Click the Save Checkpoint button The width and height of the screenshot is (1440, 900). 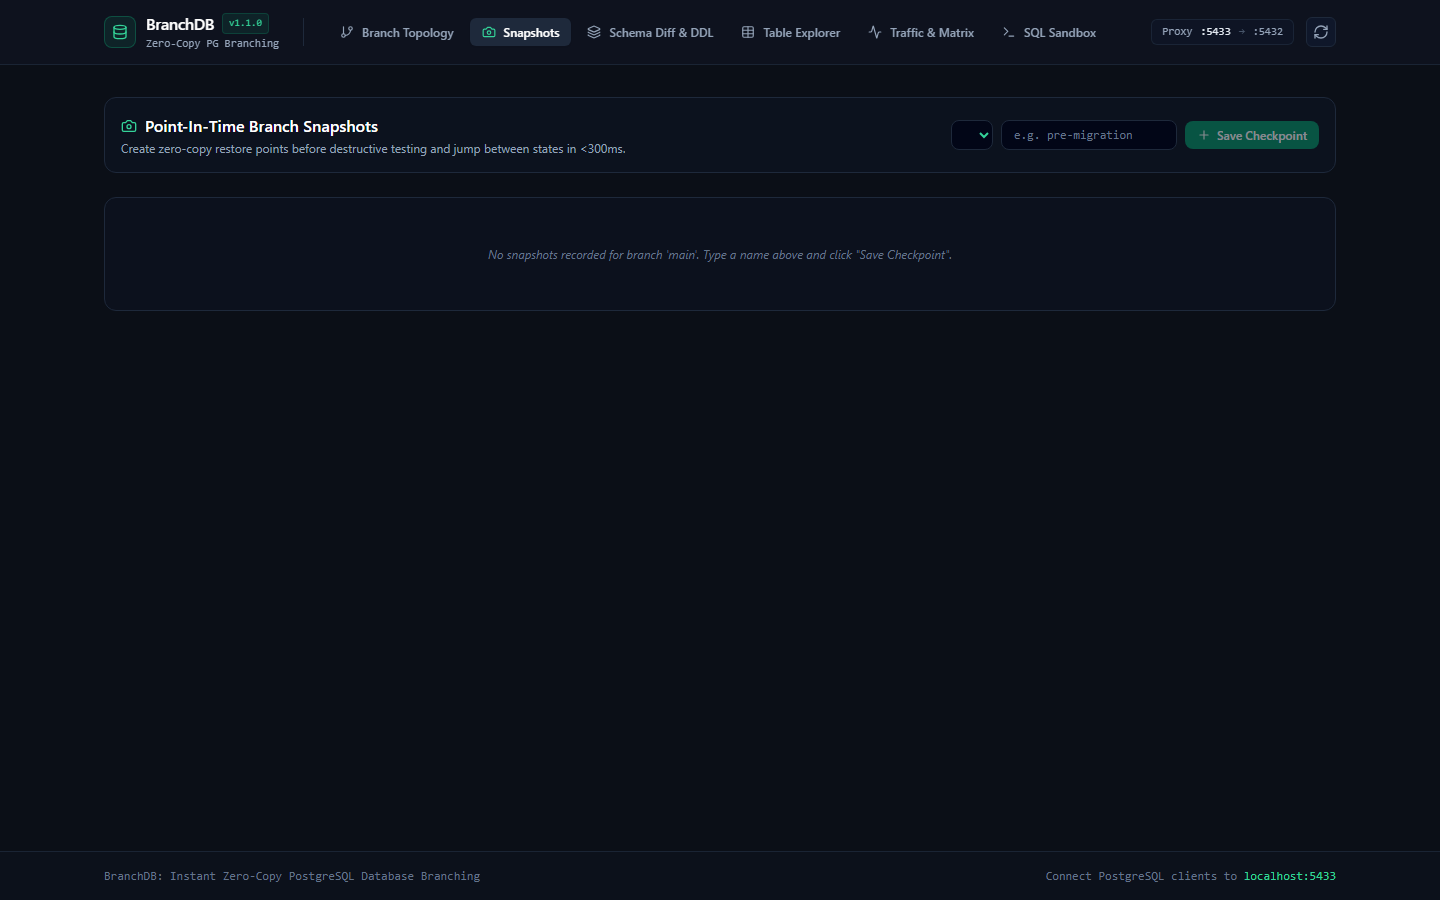pyautogui.click(x=1252, y=135)
